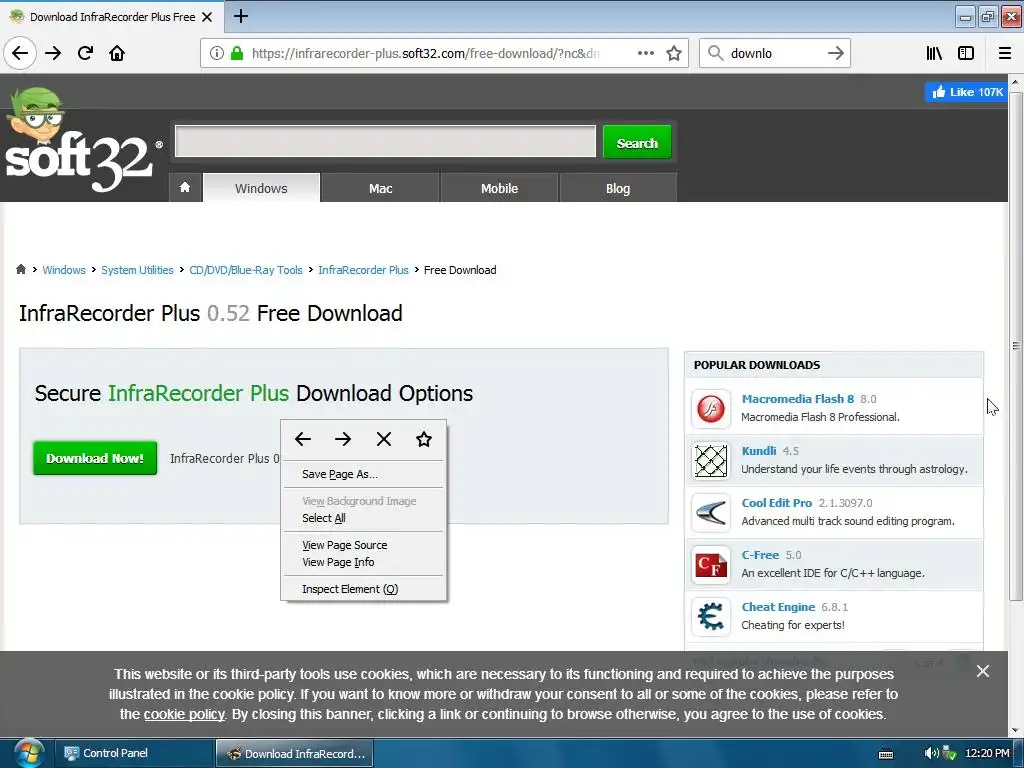Click the search go arrow in search bar
The height and width of the screenshot is (768, 1024).
pos(835,53)
